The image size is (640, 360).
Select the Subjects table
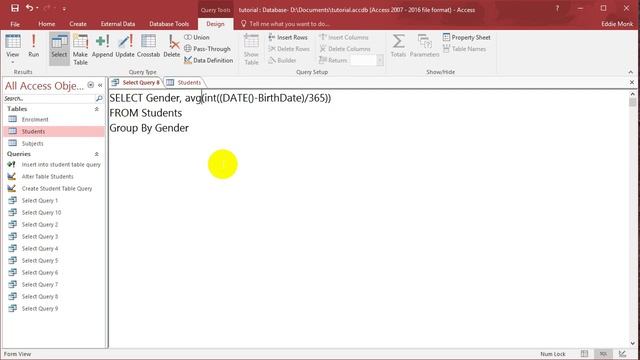pyautogui.click(x=53, y=143)
